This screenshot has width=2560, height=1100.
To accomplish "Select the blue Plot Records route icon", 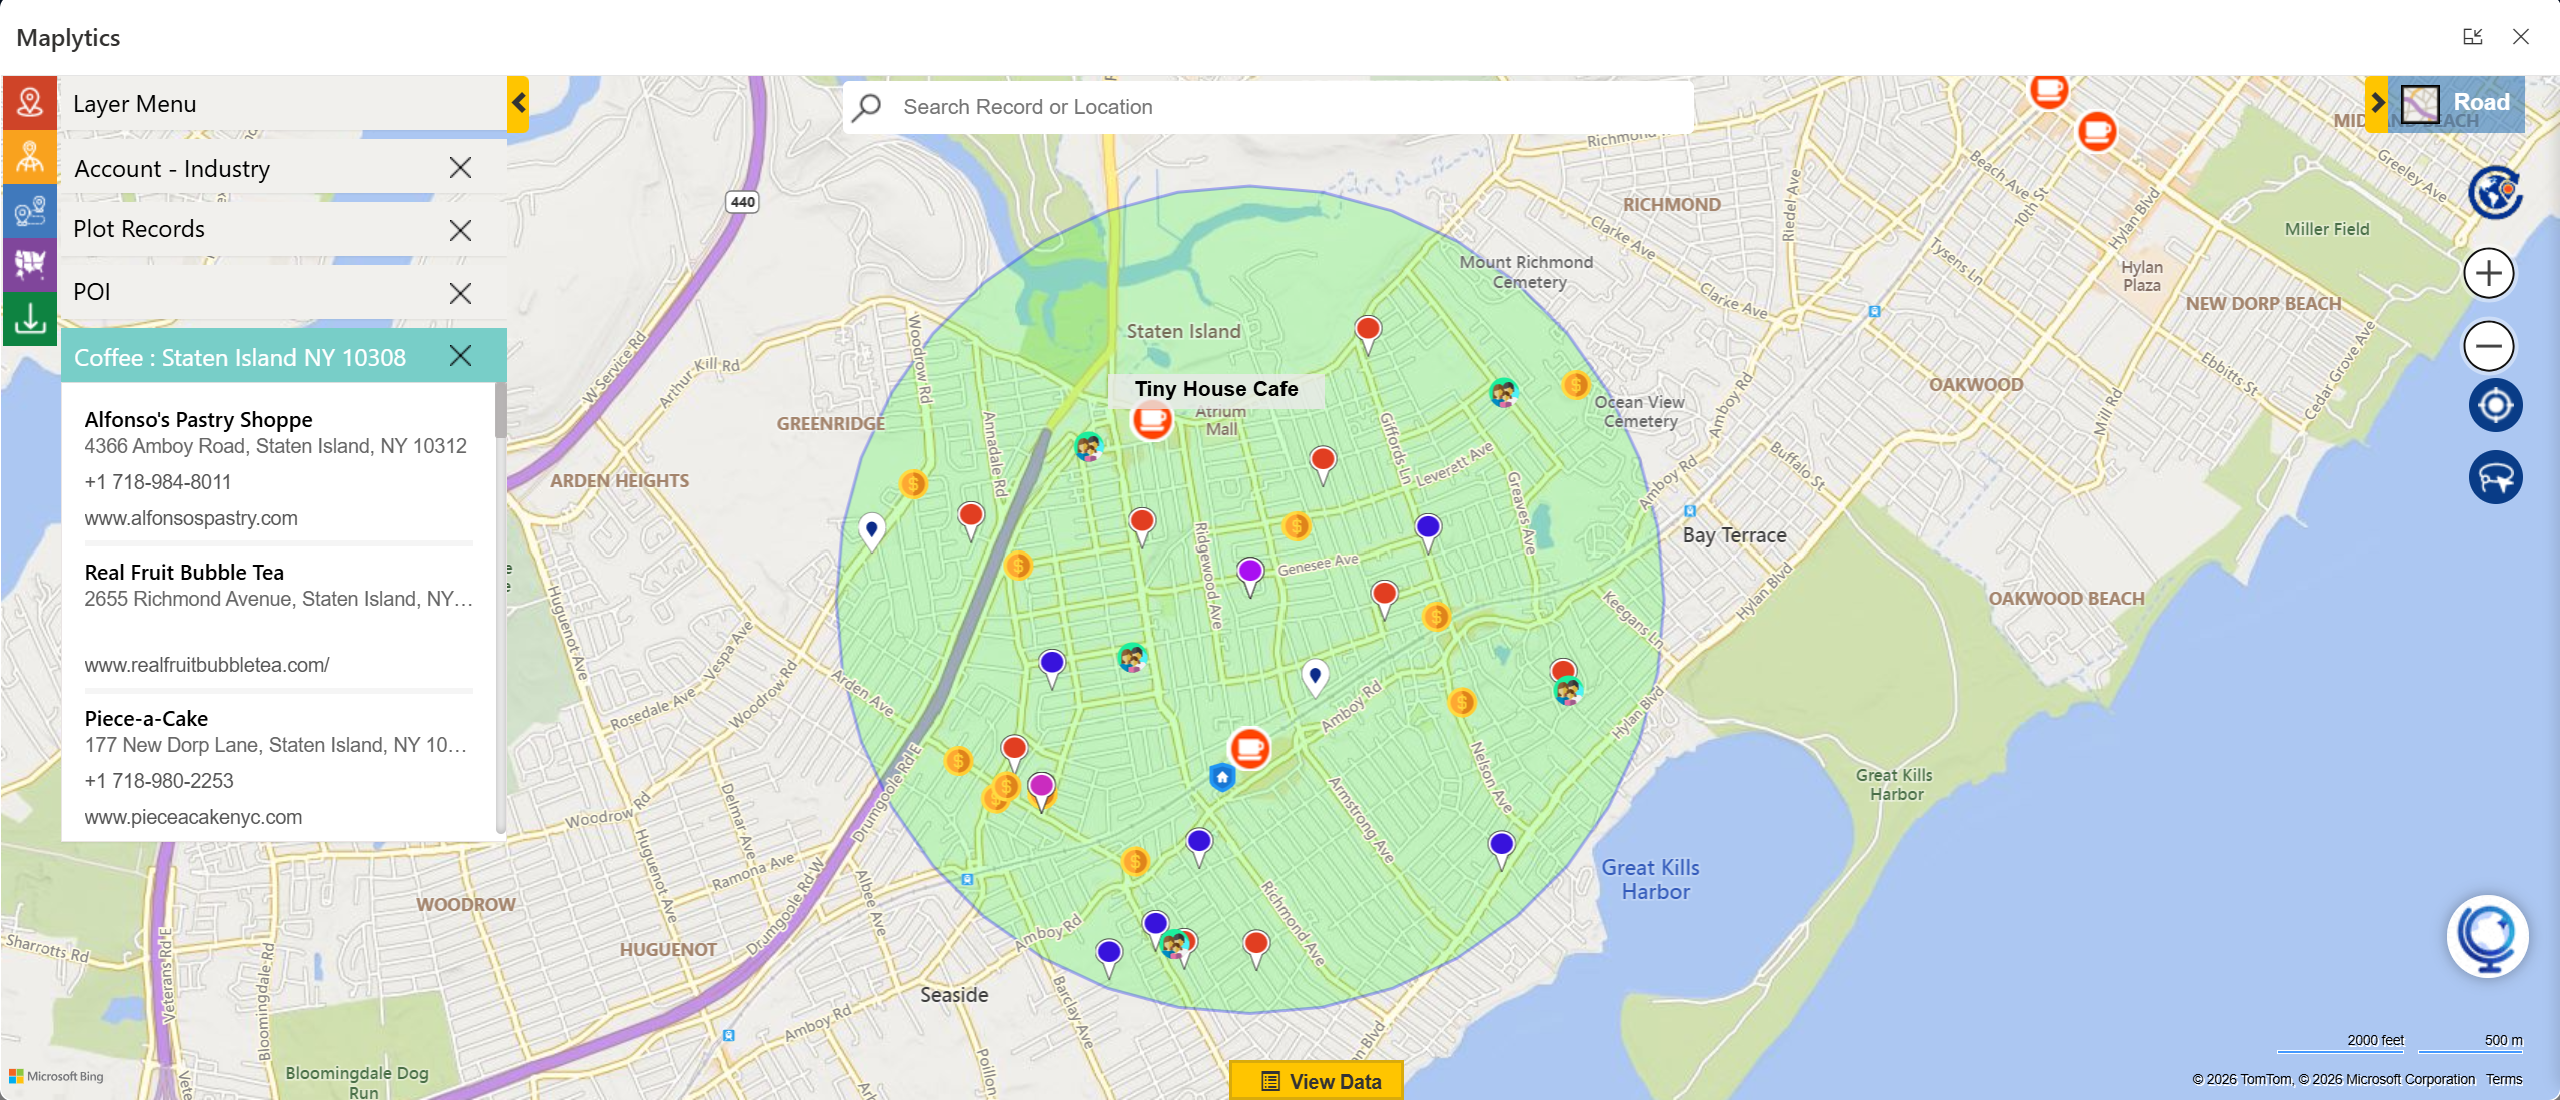I will [30, 211].
